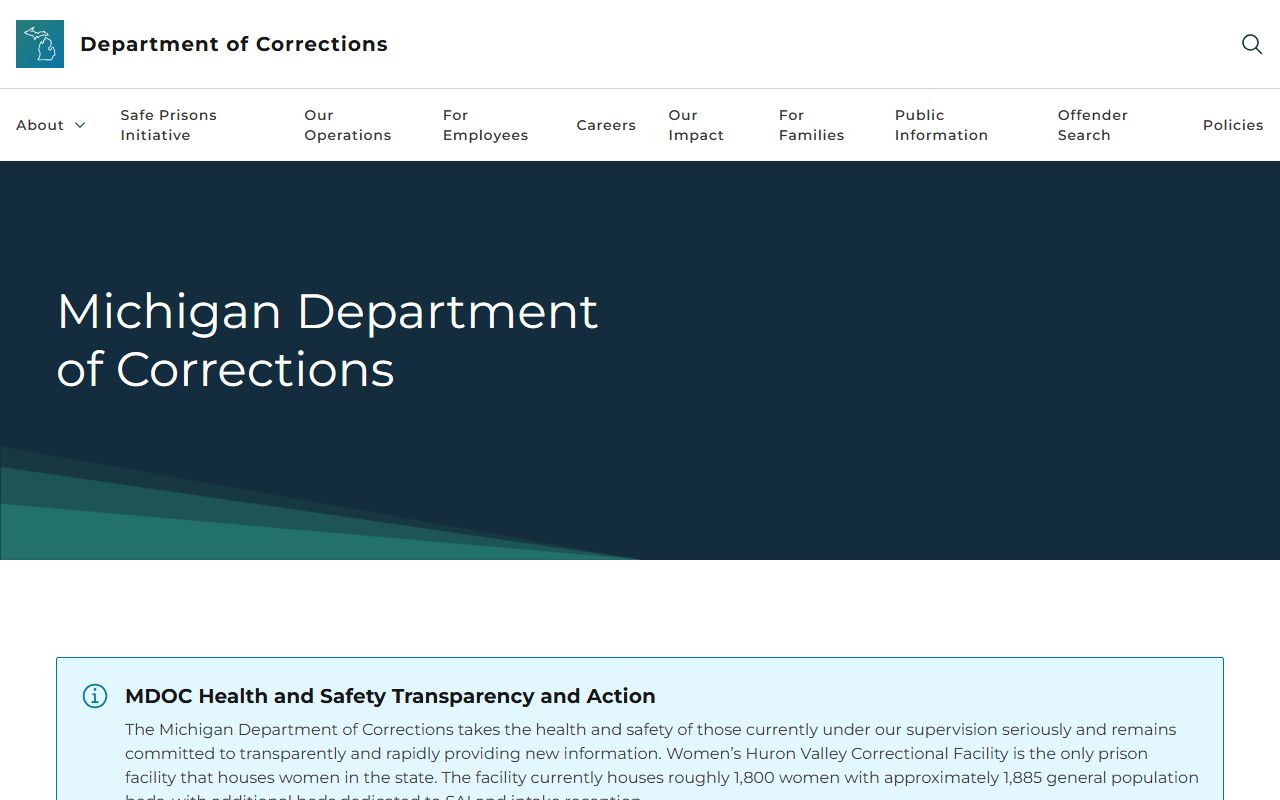
Task: Open Offender Search page
Action: point(1092,125)
